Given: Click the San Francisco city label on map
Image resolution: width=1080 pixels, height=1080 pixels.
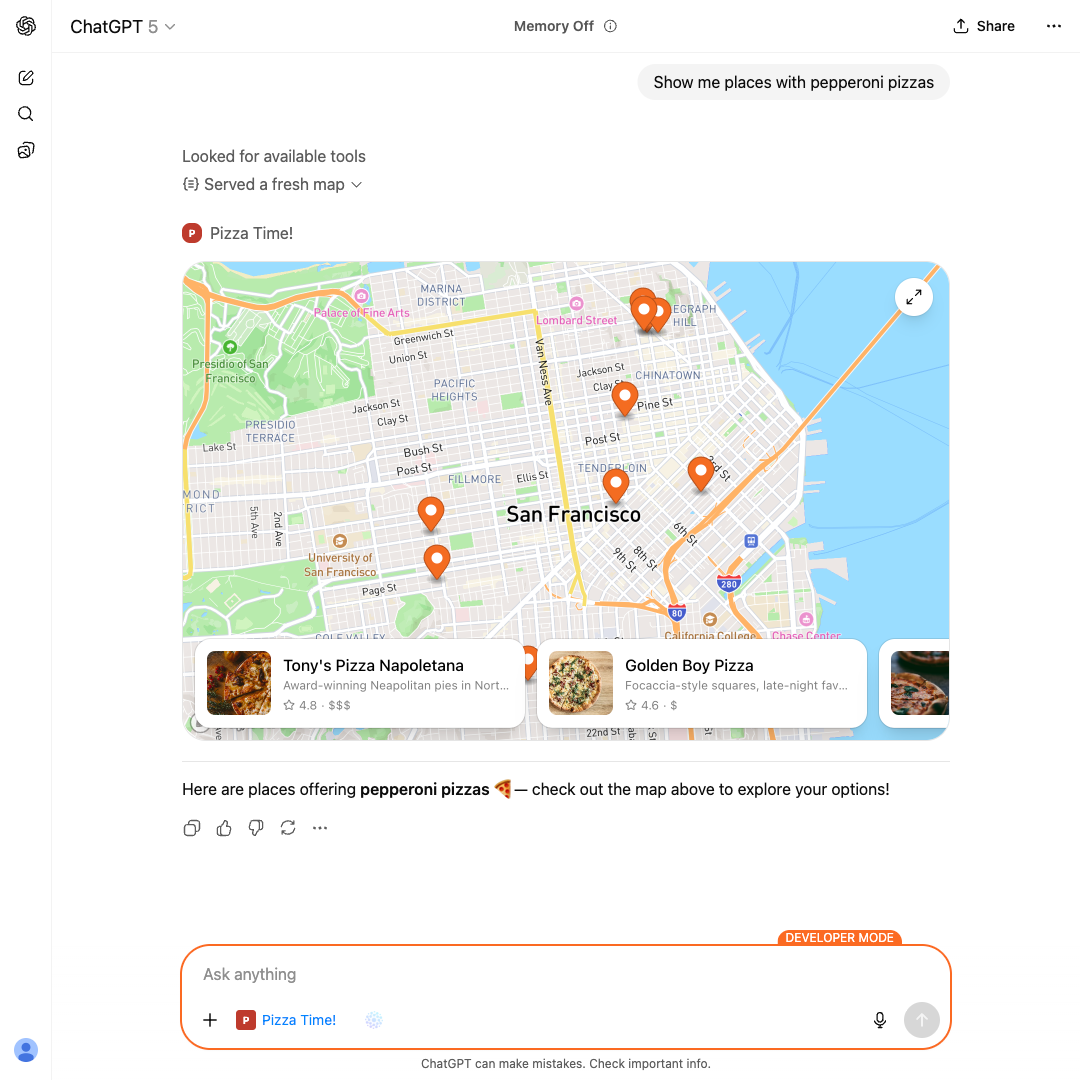Looking at the screenshot, I should pos(574,515).
